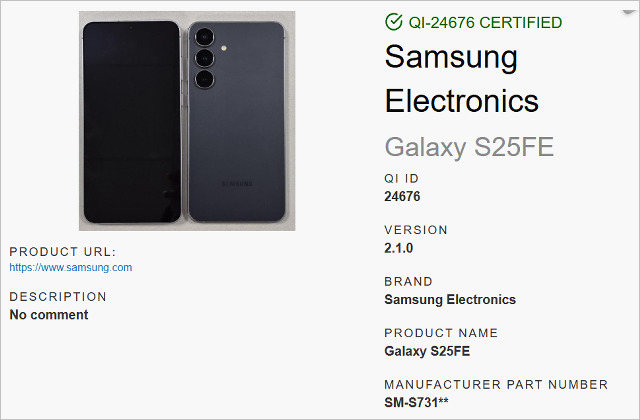Viewport: 640px width, 420px height.
Task: Select the QI-24676 CERTIFIED status text
Action: point(485,22)
